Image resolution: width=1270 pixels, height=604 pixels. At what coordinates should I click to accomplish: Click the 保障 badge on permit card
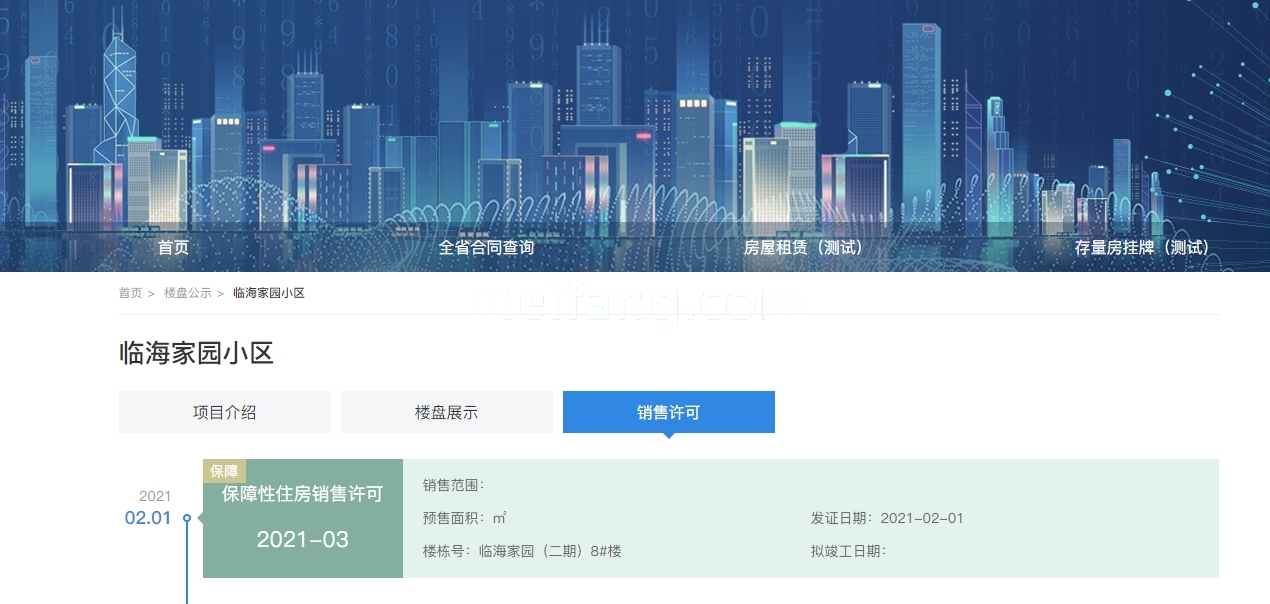coord(224,471)
